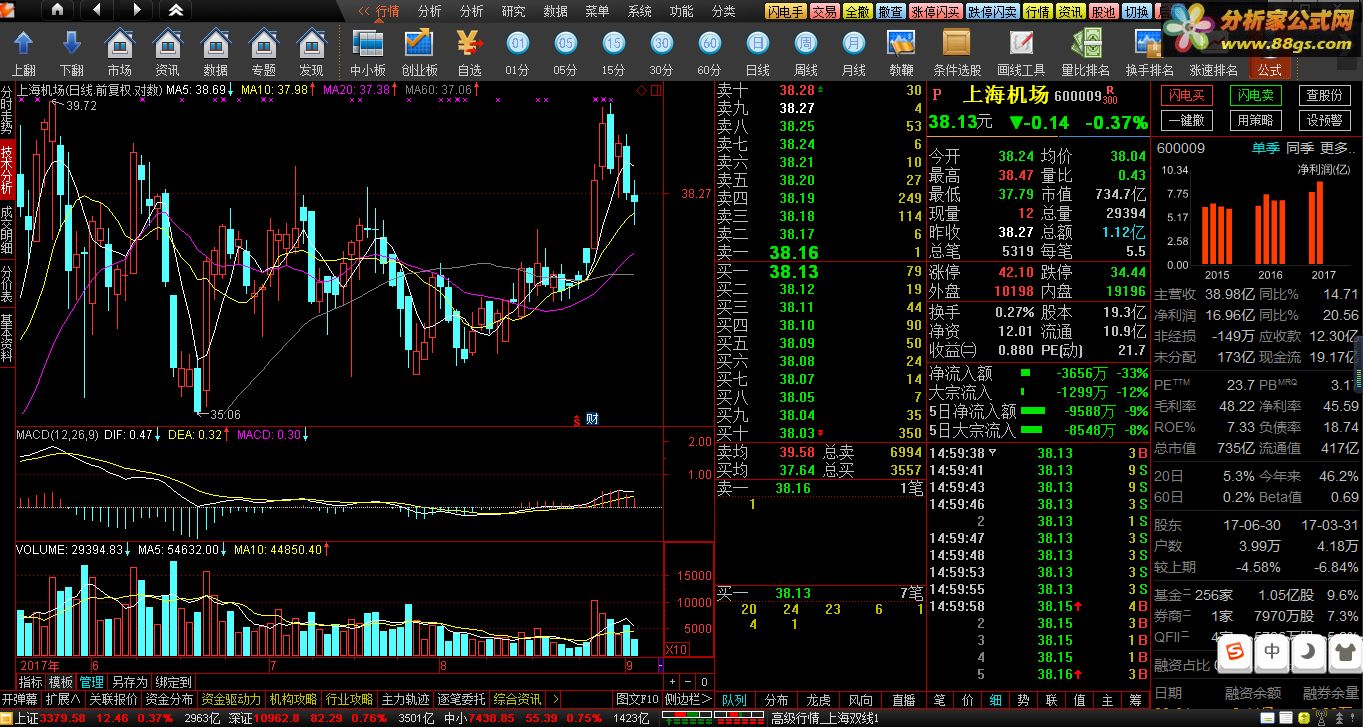Open the 发现 discover icon
1363x727 pixels.
[311, 52]
